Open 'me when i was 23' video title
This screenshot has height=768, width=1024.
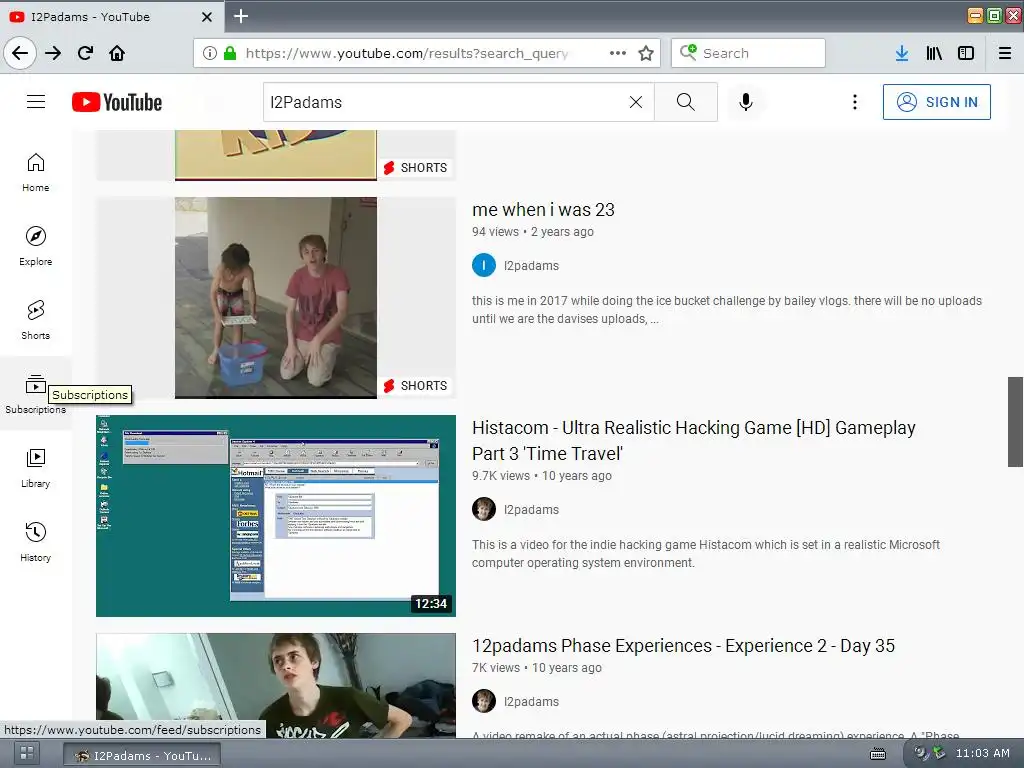coord(543,210)
